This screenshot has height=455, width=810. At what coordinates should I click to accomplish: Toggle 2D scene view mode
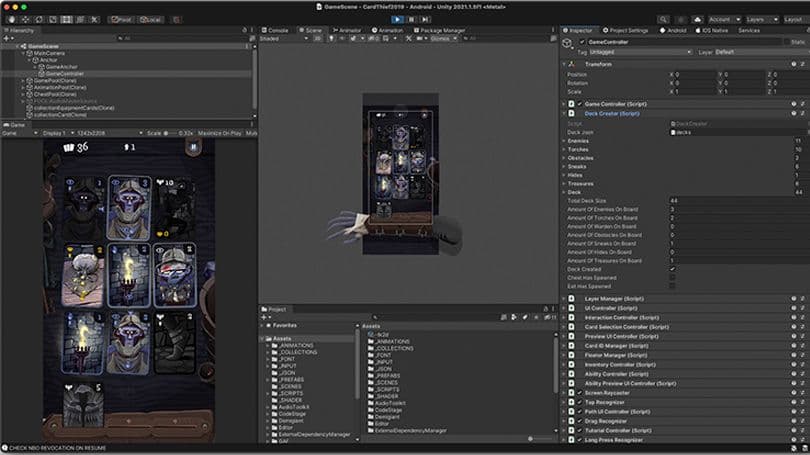[318, 39]
